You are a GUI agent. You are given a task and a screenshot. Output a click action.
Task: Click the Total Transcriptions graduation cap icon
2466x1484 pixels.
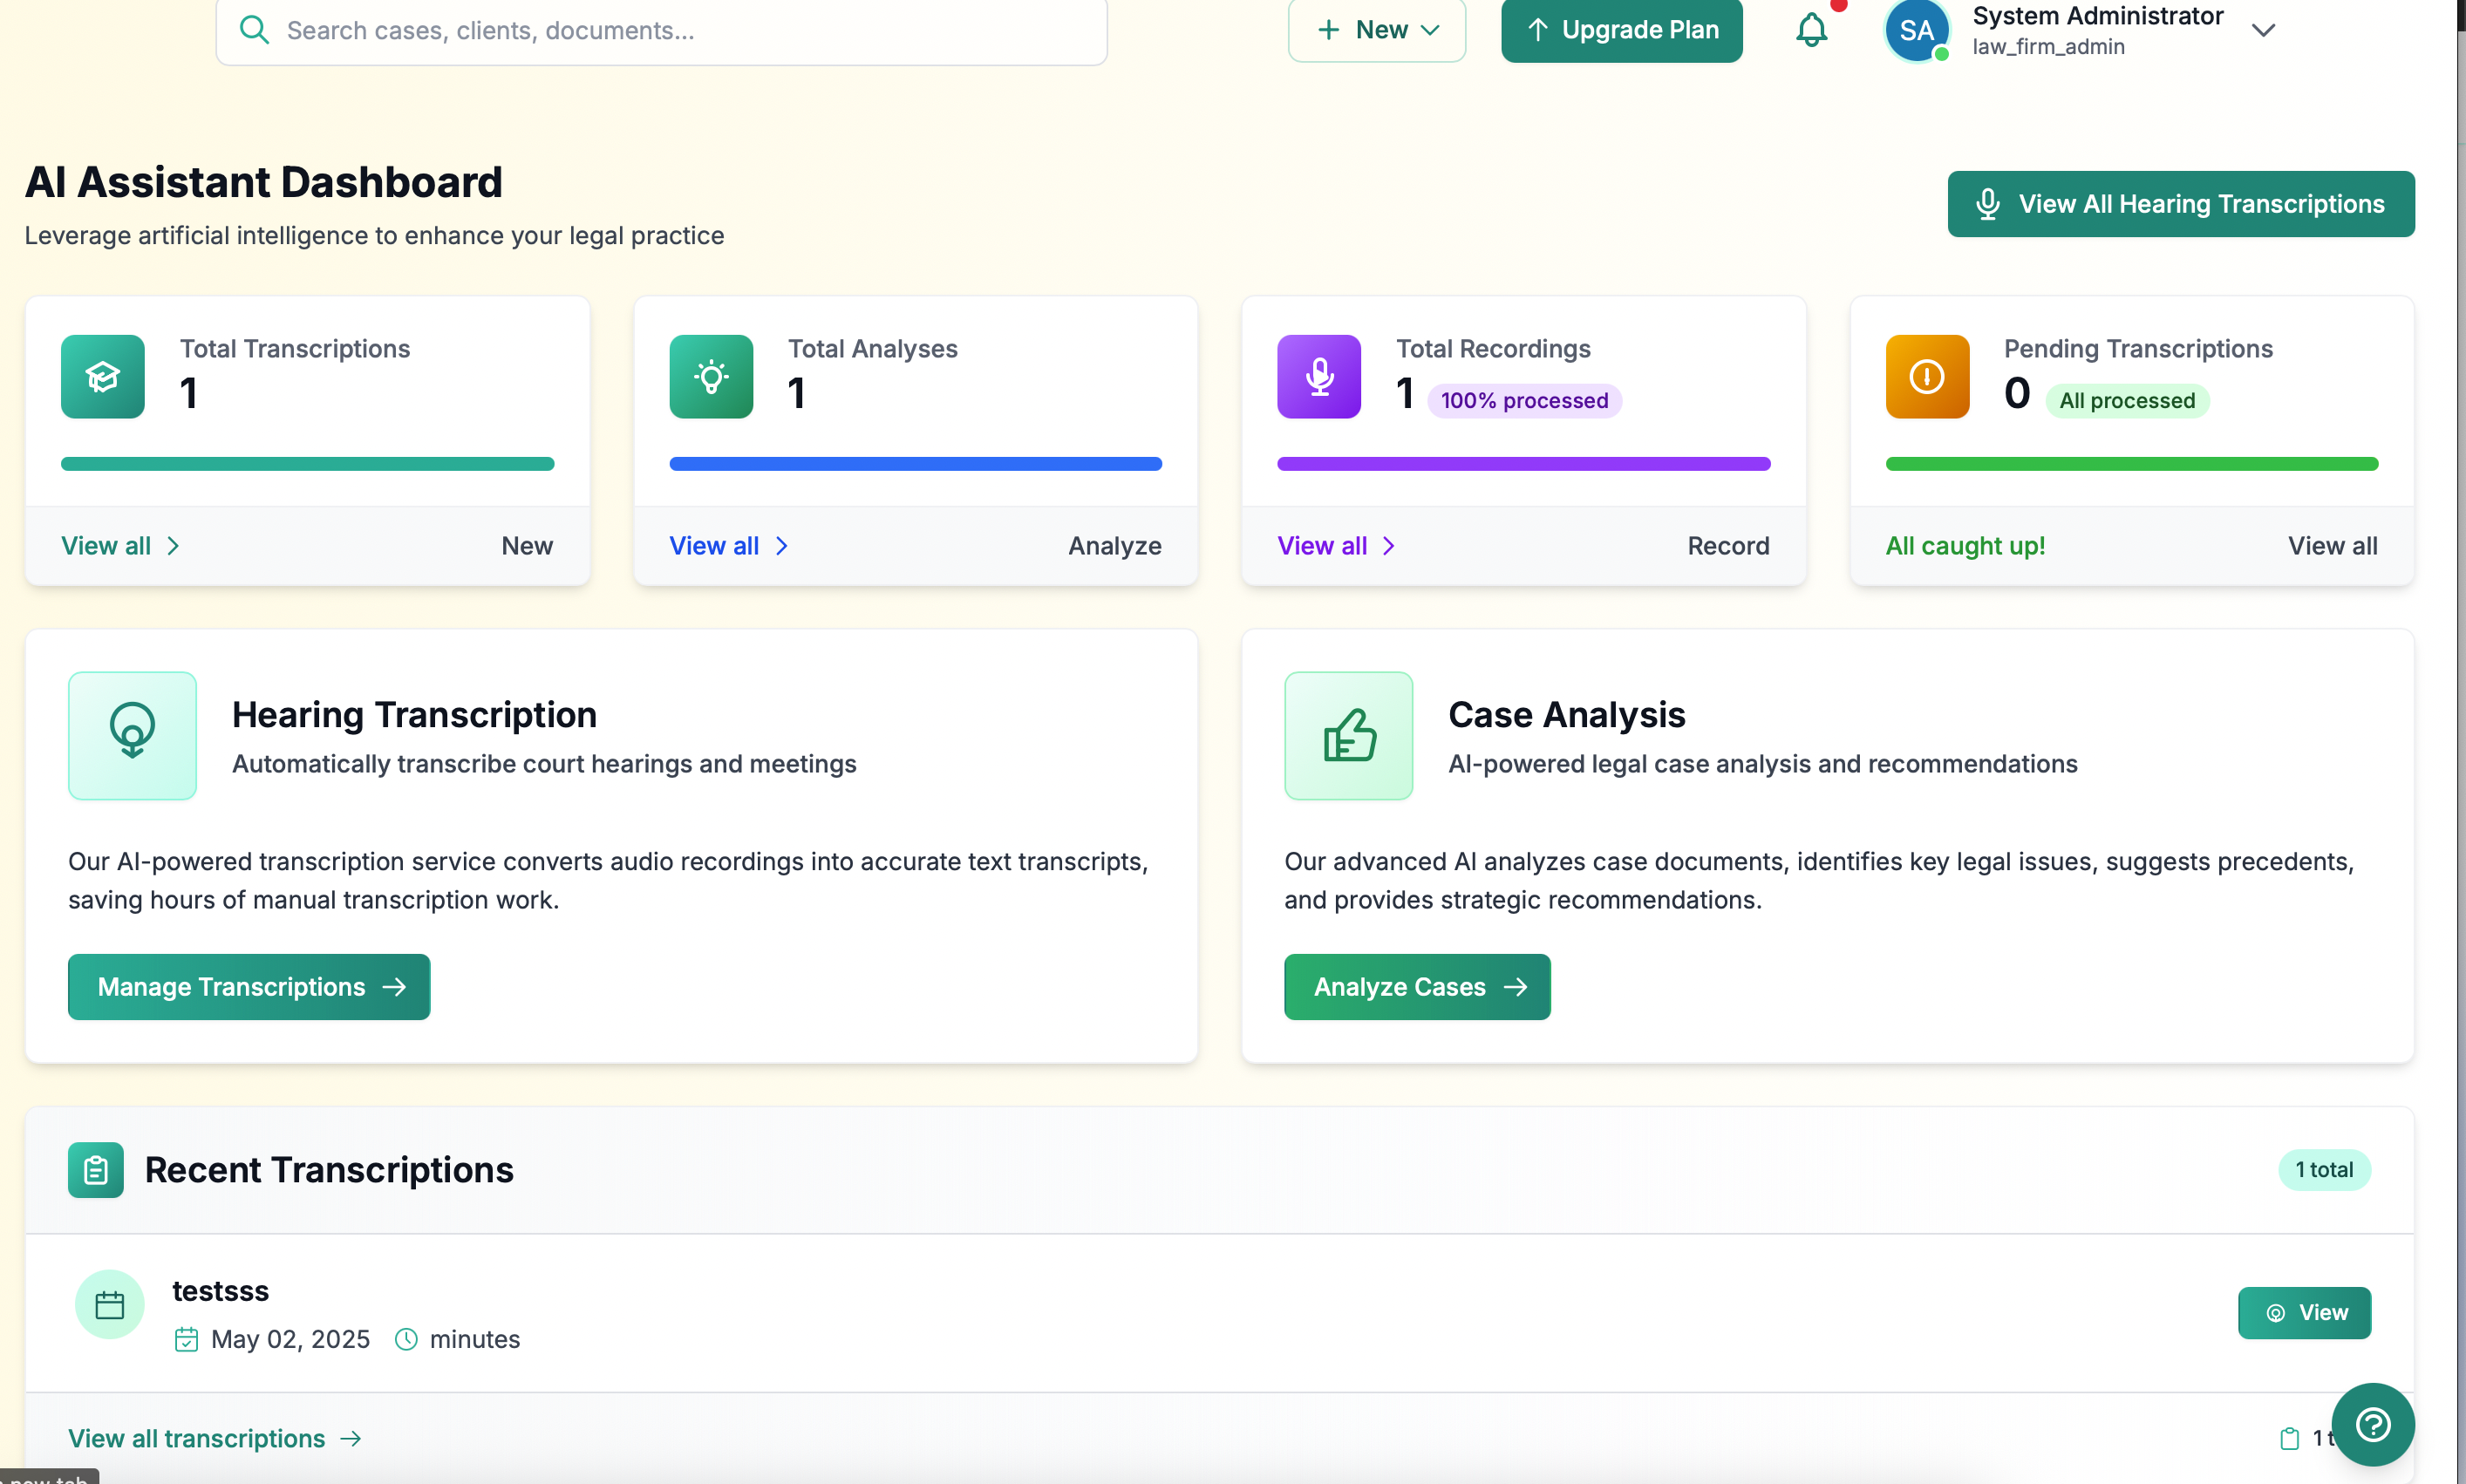click(x=102, y=376)
